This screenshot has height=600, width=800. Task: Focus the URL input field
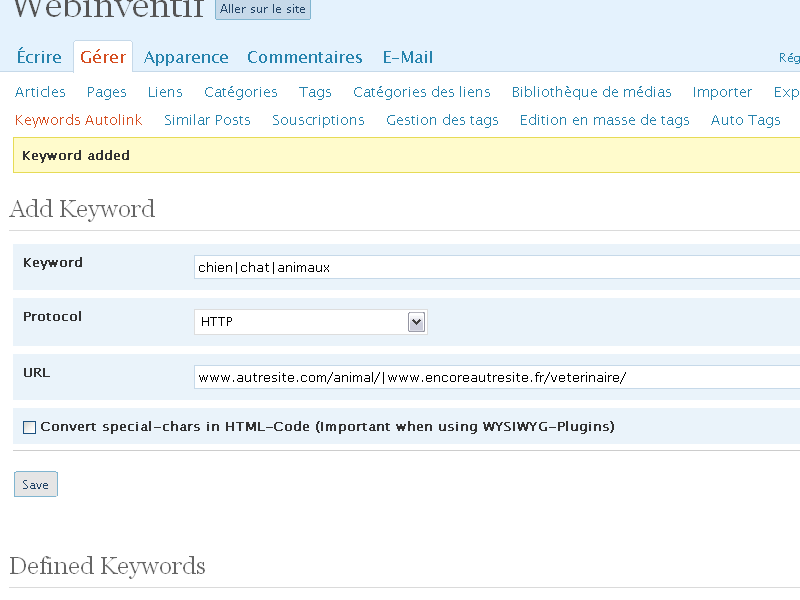click(496, 377)
